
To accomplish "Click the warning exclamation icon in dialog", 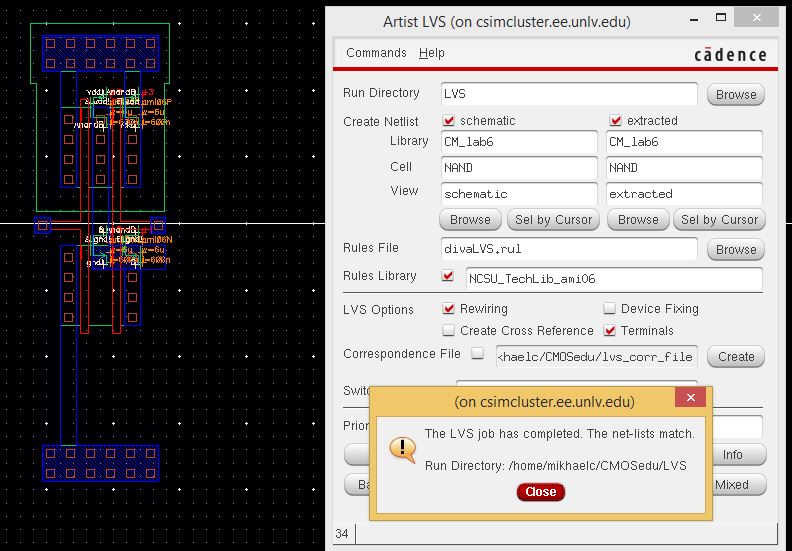I will pos(403,448).
